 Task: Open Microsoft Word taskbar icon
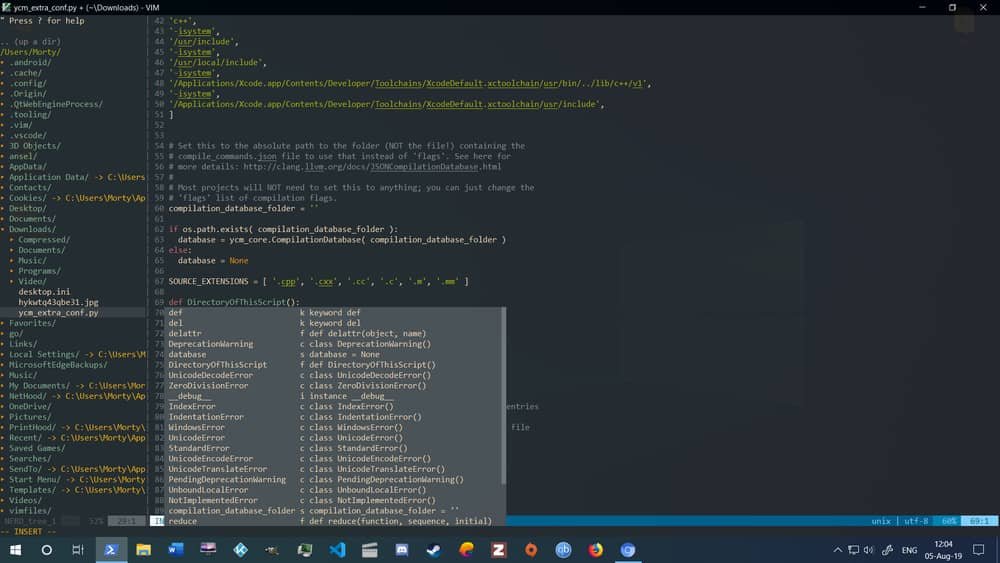coord(176,550)
